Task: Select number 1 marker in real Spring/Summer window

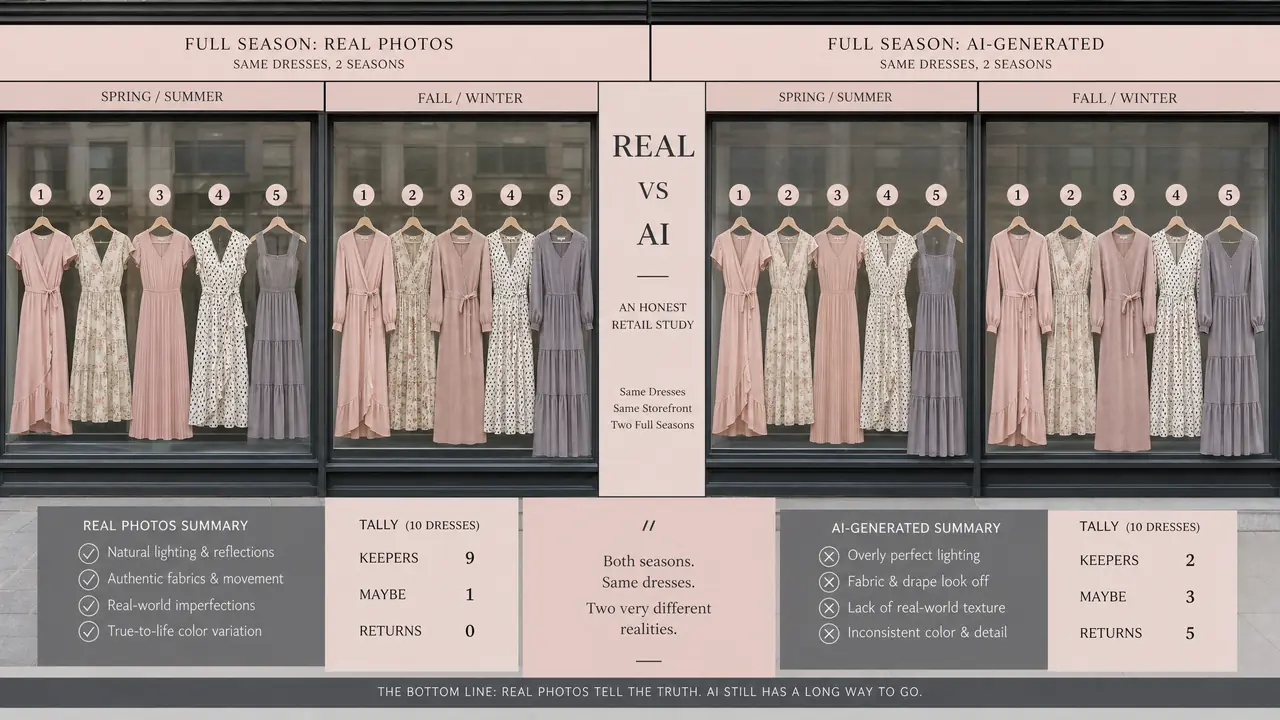Action: [40, 194]
